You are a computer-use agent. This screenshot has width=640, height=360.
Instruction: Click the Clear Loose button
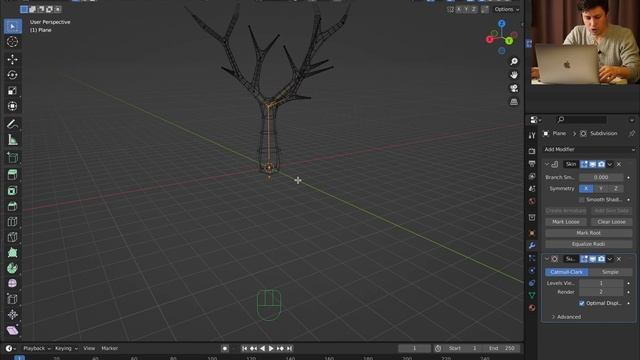click(x=611, y=222)
